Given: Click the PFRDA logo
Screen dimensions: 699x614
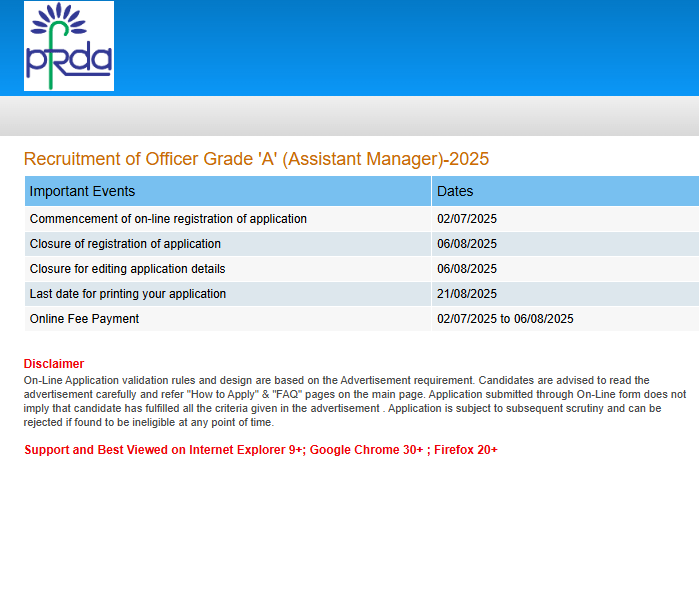Looking at the screenshot, I should pyautogui.click(x=68, y=47).
